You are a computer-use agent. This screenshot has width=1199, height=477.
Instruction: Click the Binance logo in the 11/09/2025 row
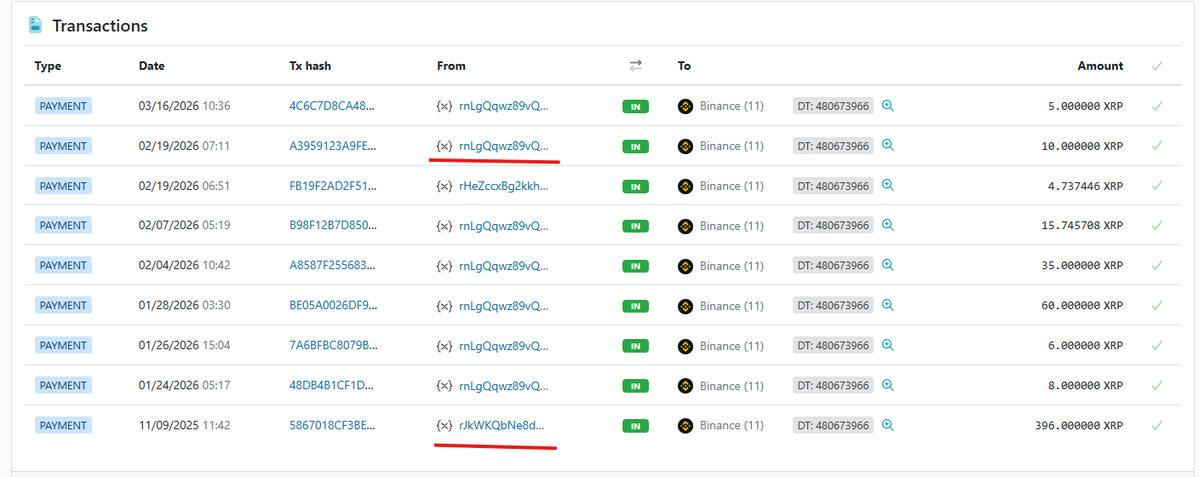tap(685, 425)
